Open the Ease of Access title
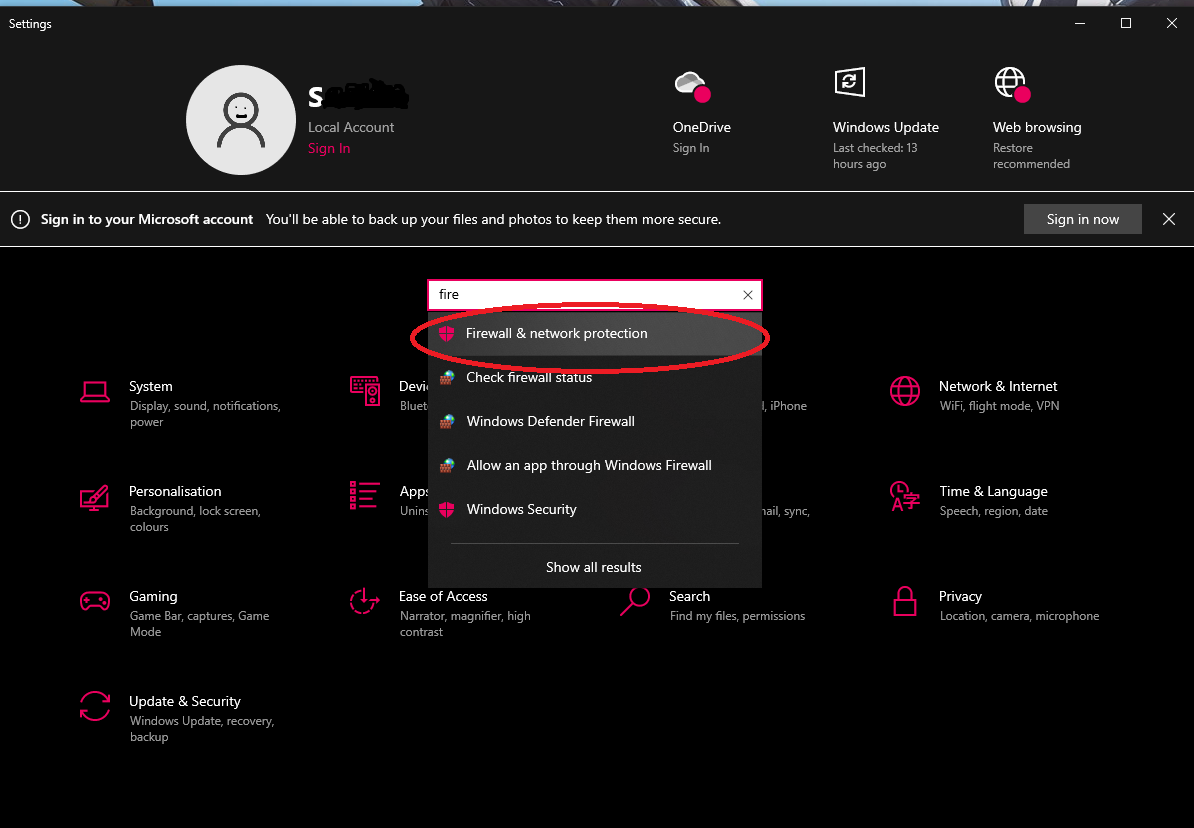 (x=443, y=596)
